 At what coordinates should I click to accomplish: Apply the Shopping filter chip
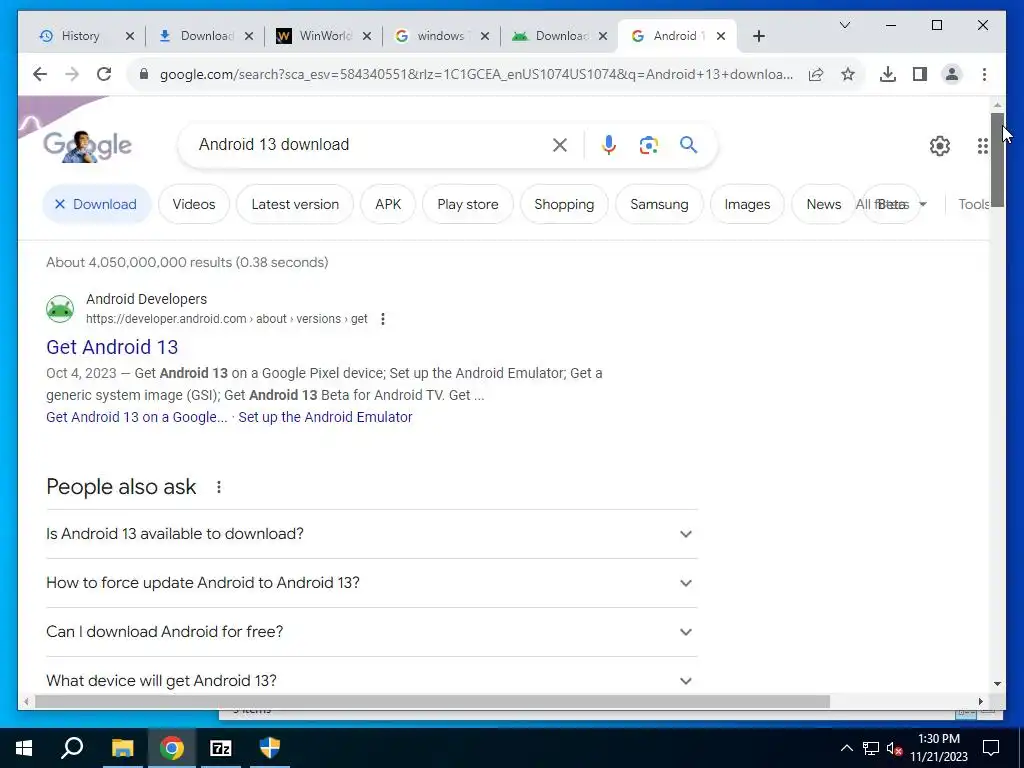click(564, 204)
